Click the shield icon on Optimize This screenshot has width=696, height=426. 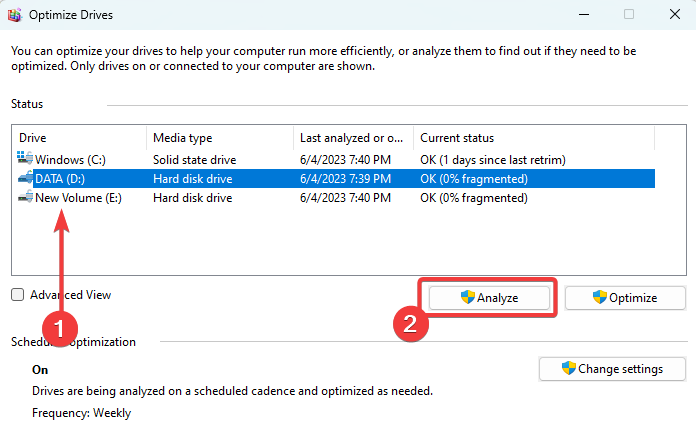pos(600,297)
